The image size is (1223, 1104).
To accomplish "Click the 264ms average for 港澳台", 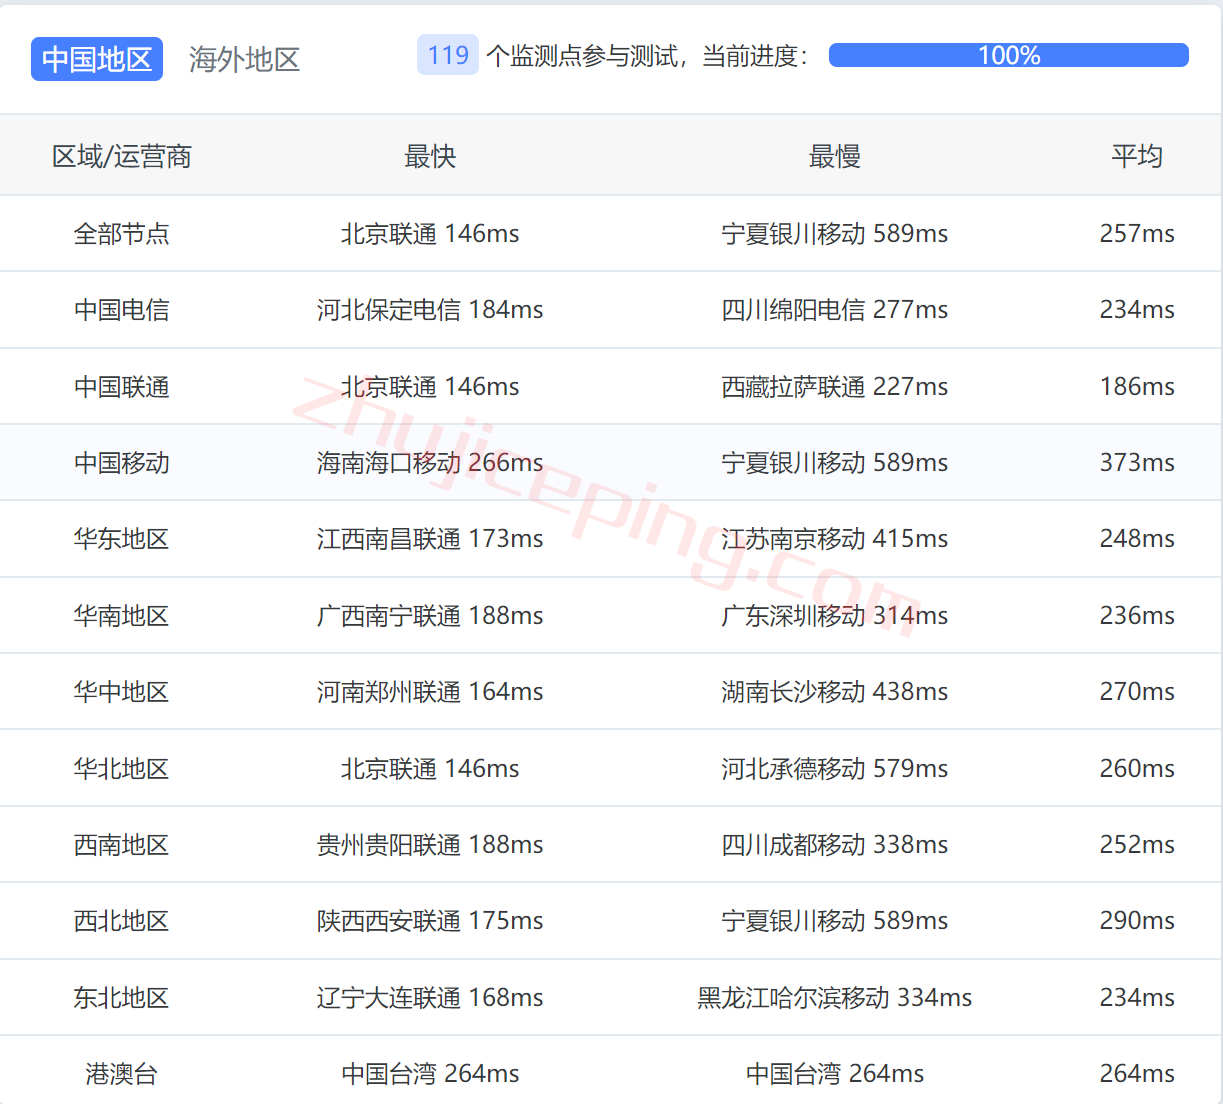I will click(1137, 1073).
